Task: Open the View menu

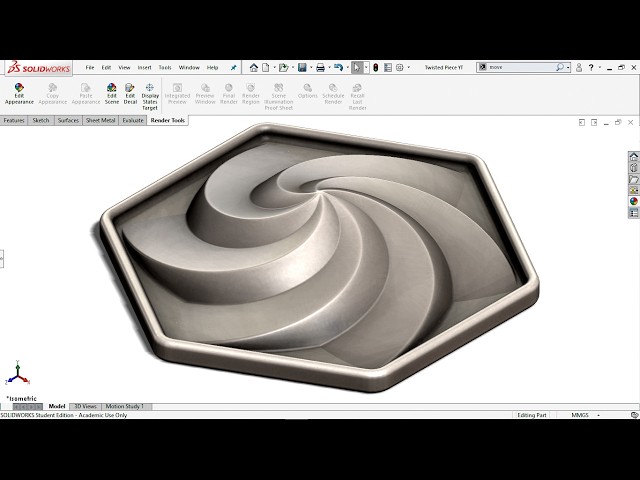Action: 124,68
